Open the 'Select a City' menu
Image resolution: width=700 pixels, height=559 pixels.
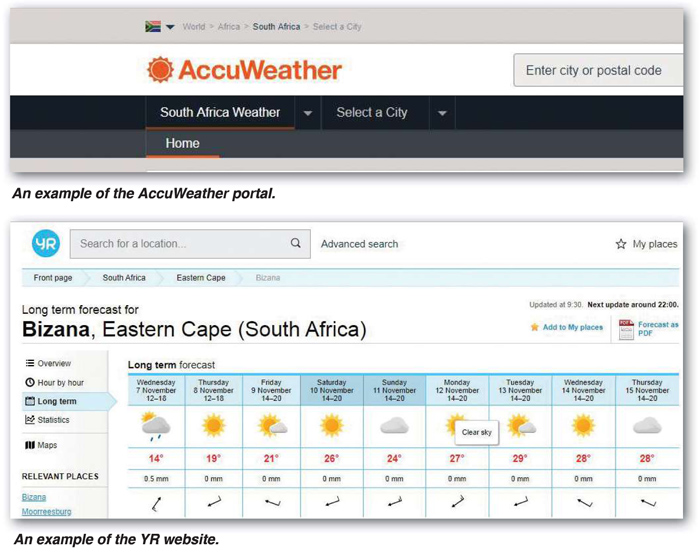[372, 113]
